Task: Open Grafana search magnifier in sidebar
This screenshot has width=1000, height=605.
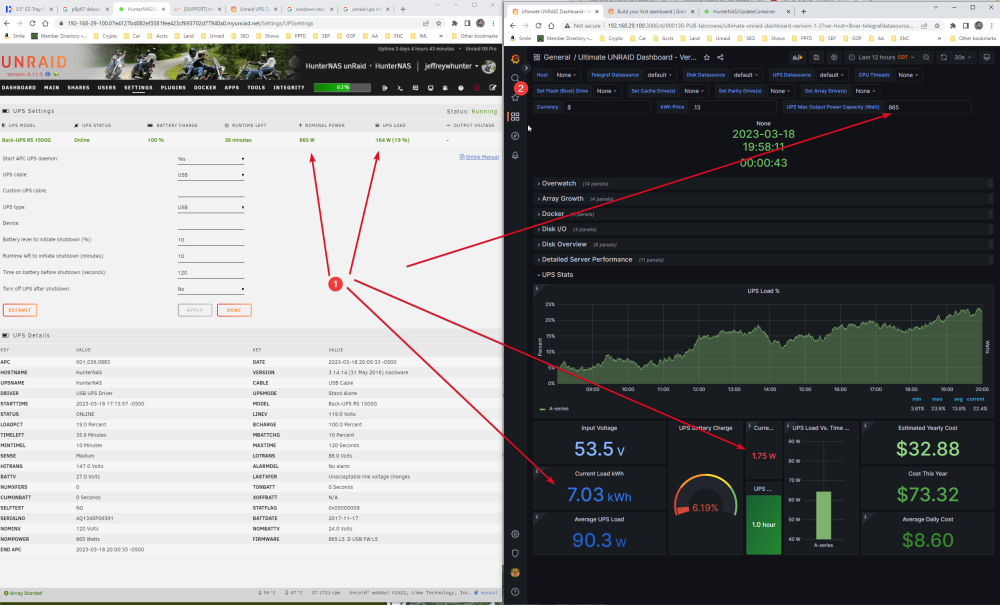Action: click(x=515, y=78)
